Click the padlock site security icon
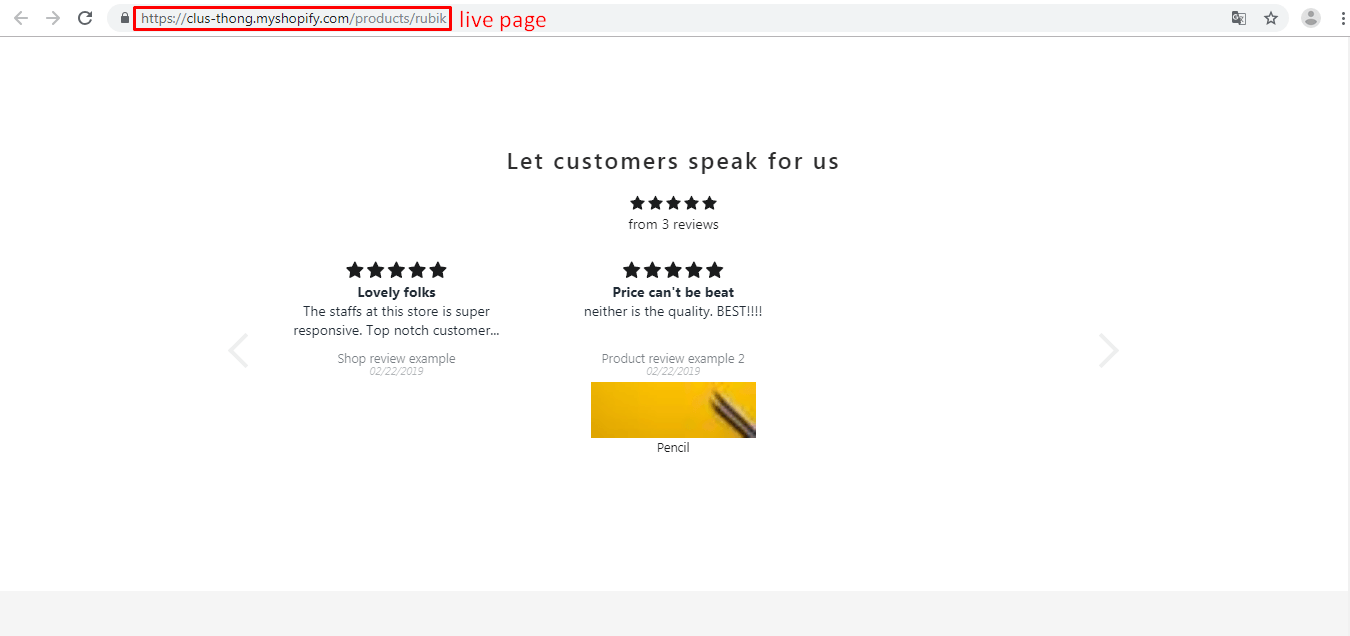Screen dimensions: 1350x636 click(x=124, y=18)
